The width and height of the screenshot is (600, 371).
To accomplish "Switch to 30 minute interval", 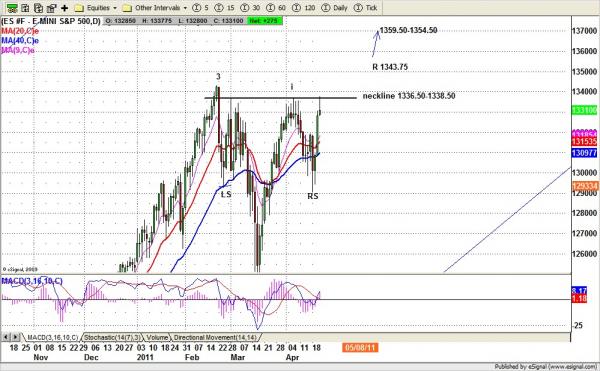I will pyautogui.click(x=250, y=8).
